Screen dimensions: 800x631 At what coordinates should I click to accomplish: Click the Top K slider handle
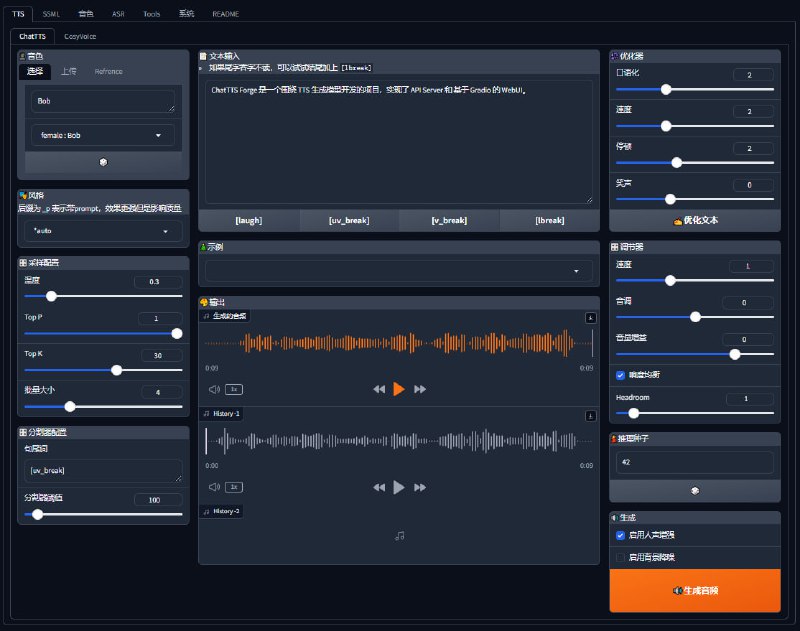pos(117,370)
